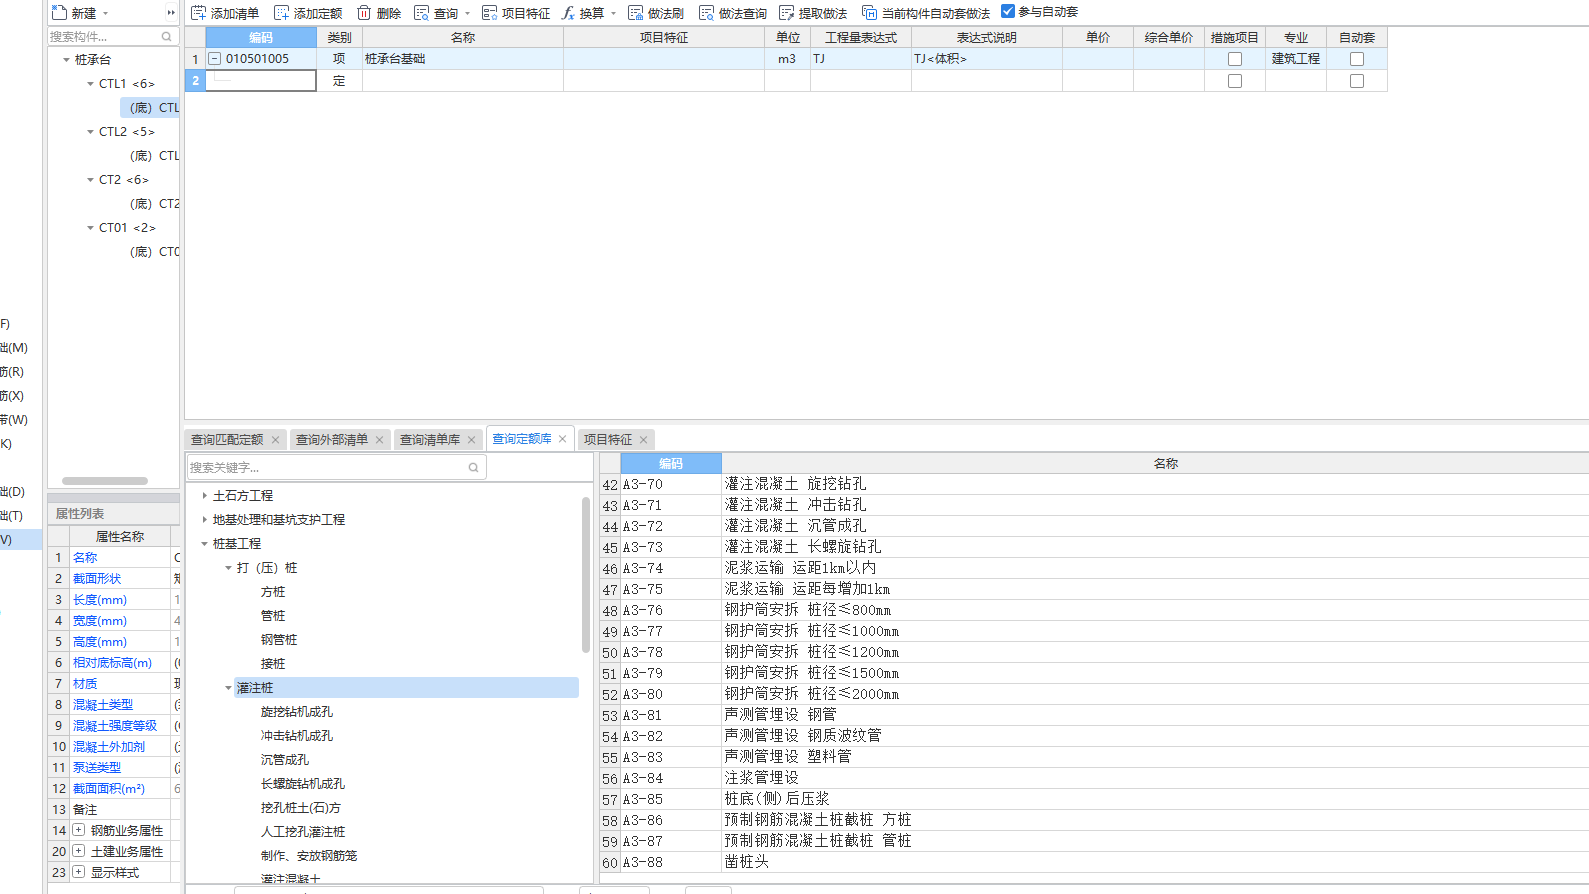
Task: Click 截面形状 property link
Action: pyautogui.click(x=97, y=579)
